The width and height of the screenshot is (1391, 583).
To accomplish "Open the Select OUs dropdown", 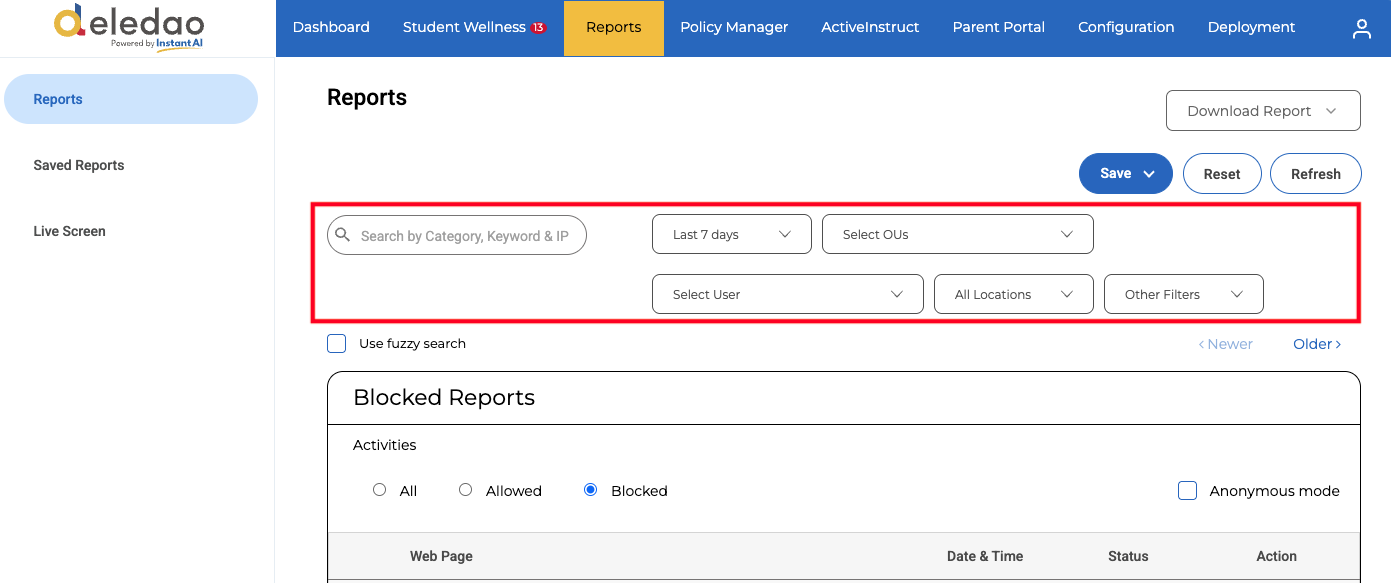I will click(958, 234).
